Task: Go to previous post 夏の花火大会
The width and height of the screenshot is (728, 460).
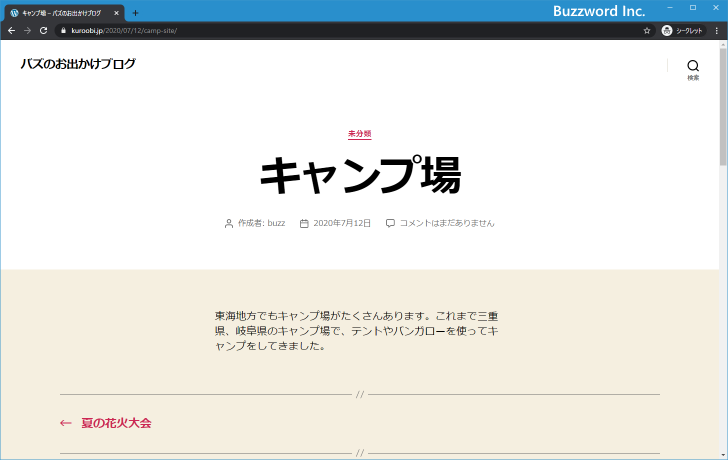Action: (115, 423)
